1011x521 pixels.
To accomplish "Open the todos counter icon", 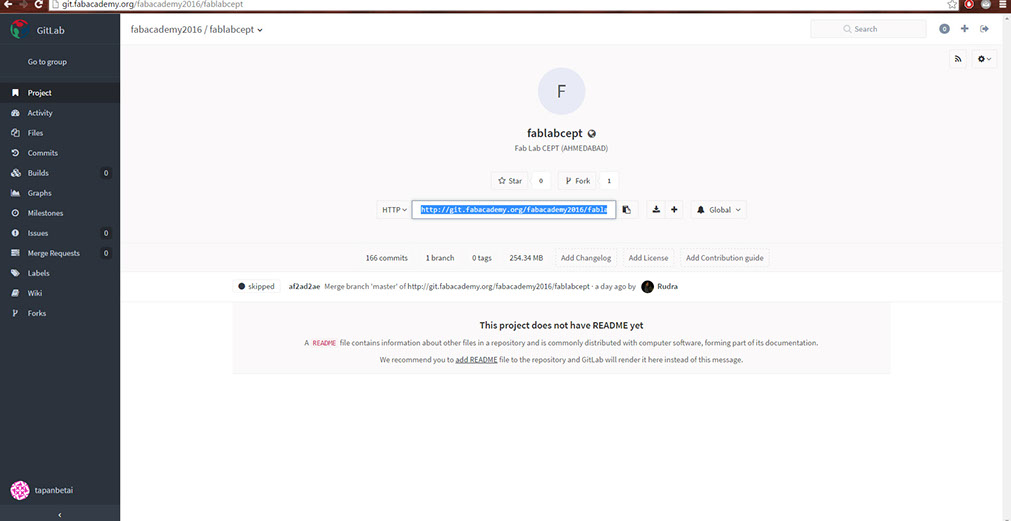I will 944,29.
